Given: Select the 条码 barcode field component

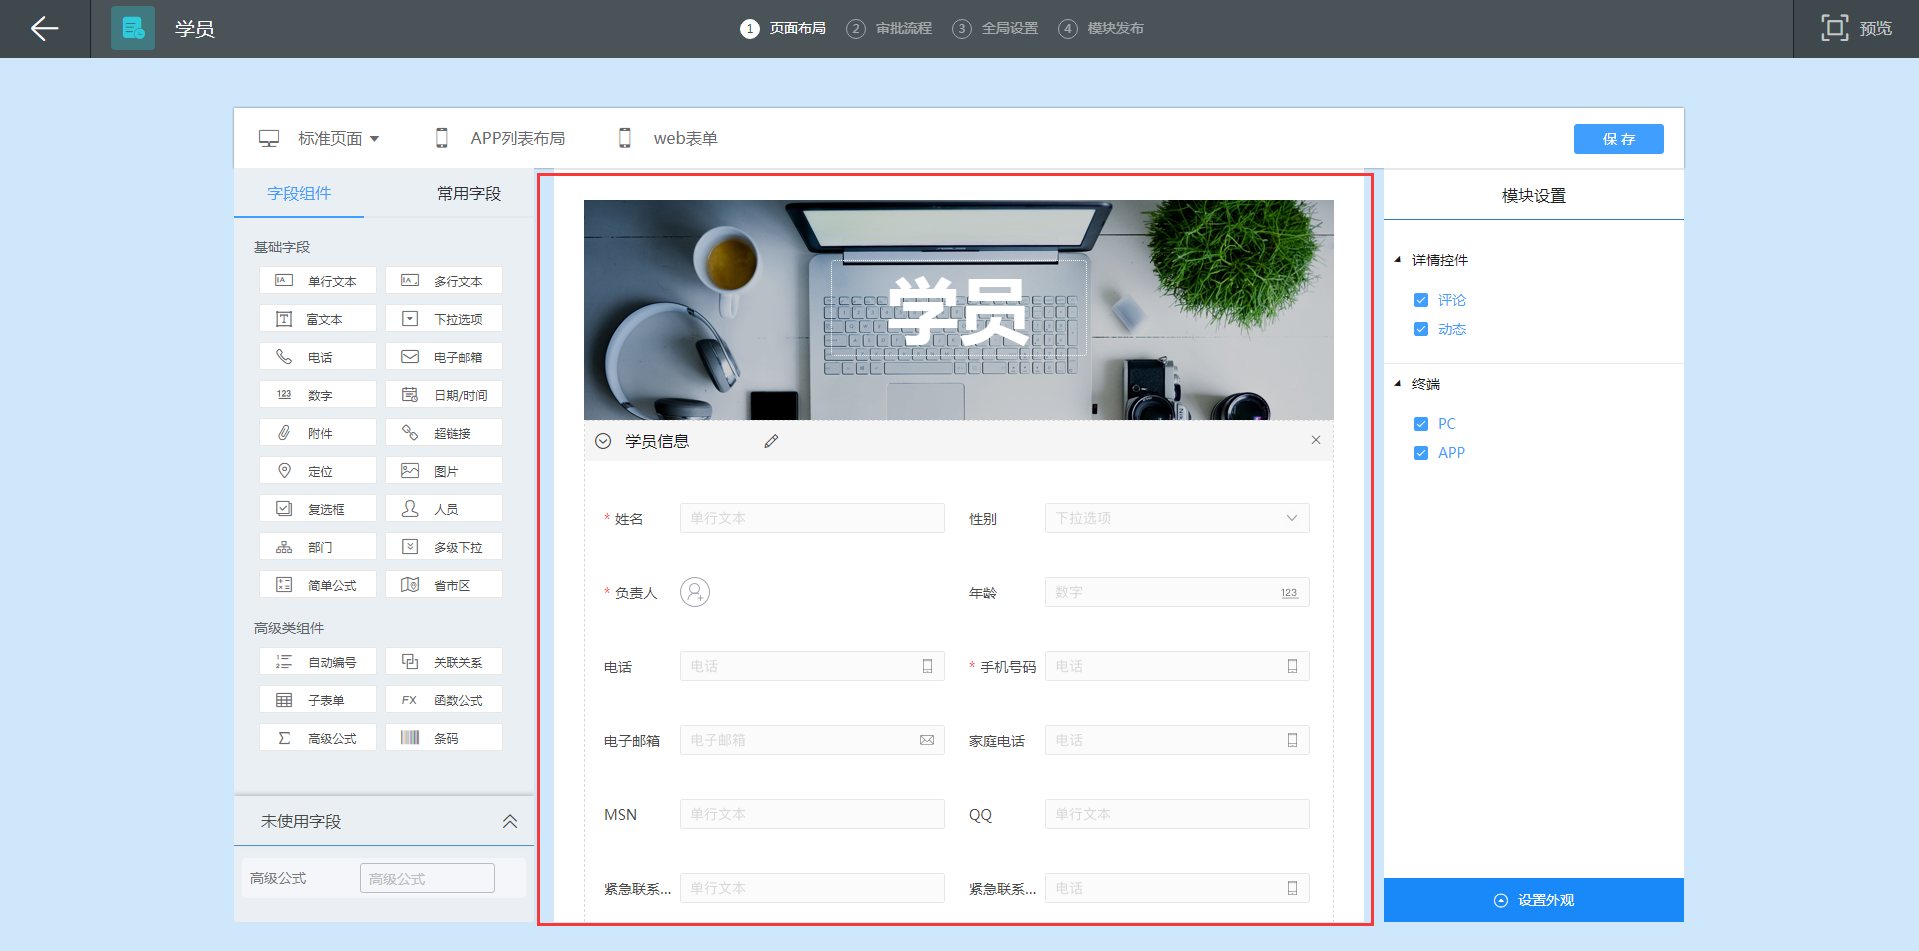Looking at the screenshot, I should (x=444, y=738).
